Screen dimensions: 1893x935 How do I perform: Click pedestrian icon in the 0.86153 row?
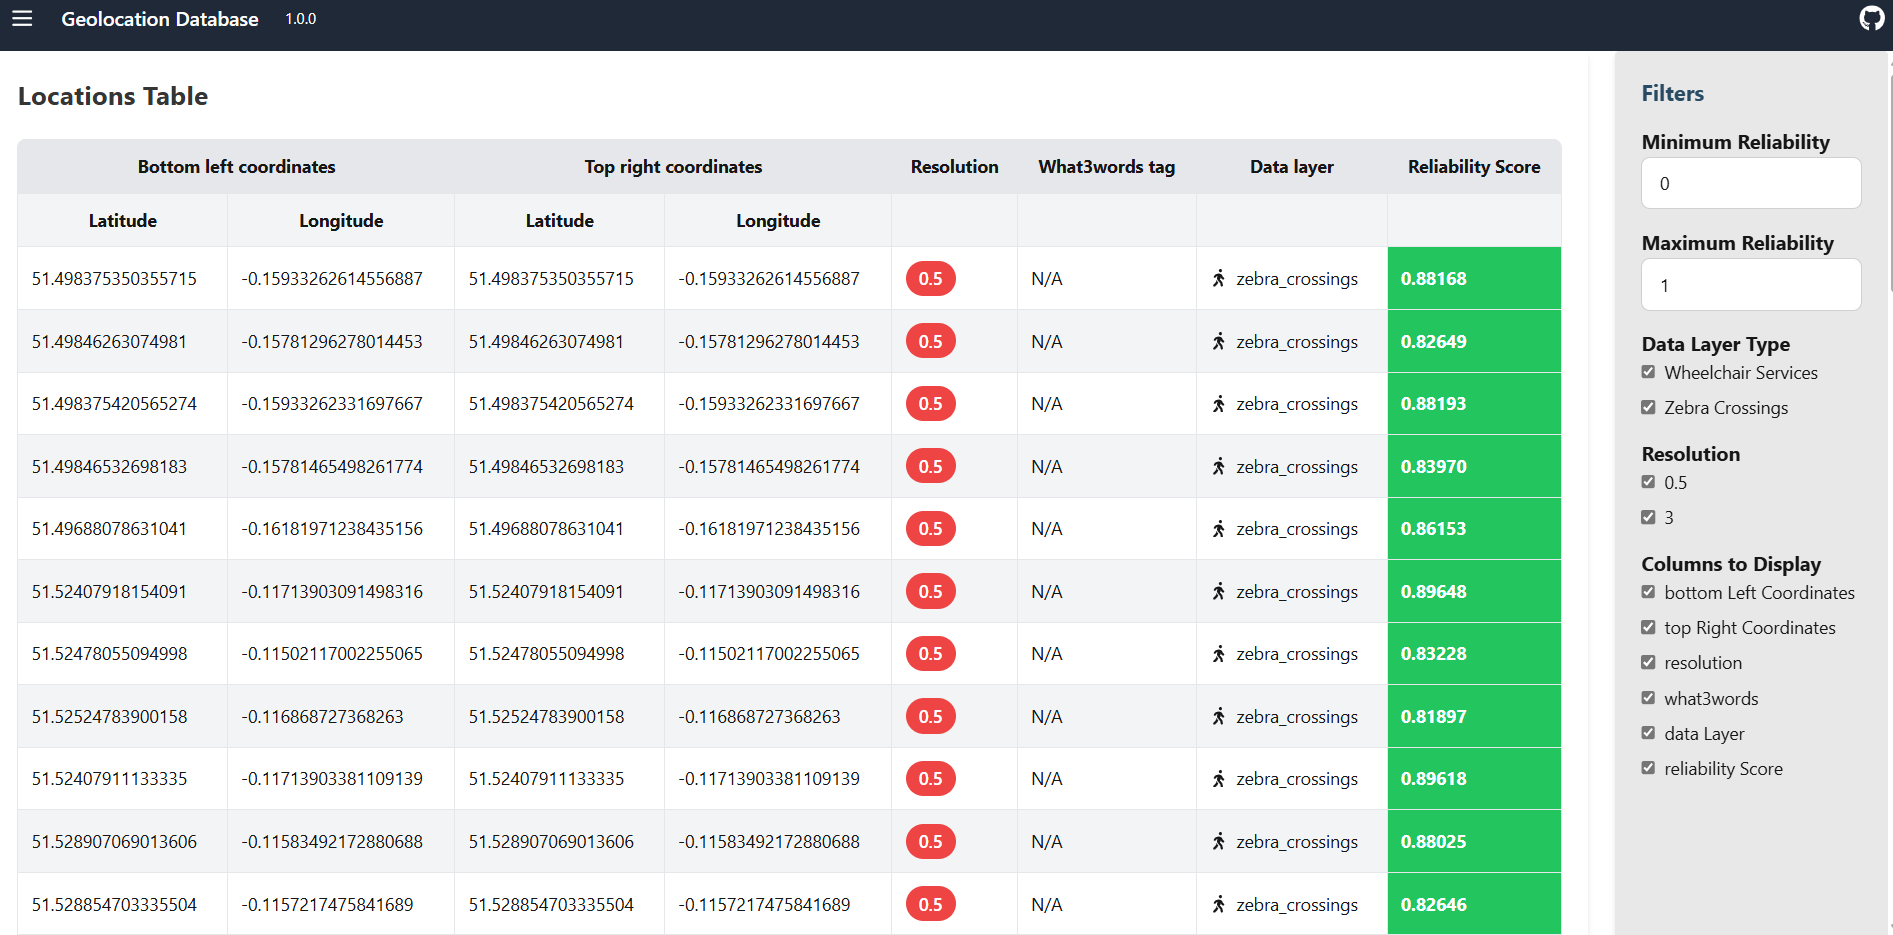(x=1218, y=529)
